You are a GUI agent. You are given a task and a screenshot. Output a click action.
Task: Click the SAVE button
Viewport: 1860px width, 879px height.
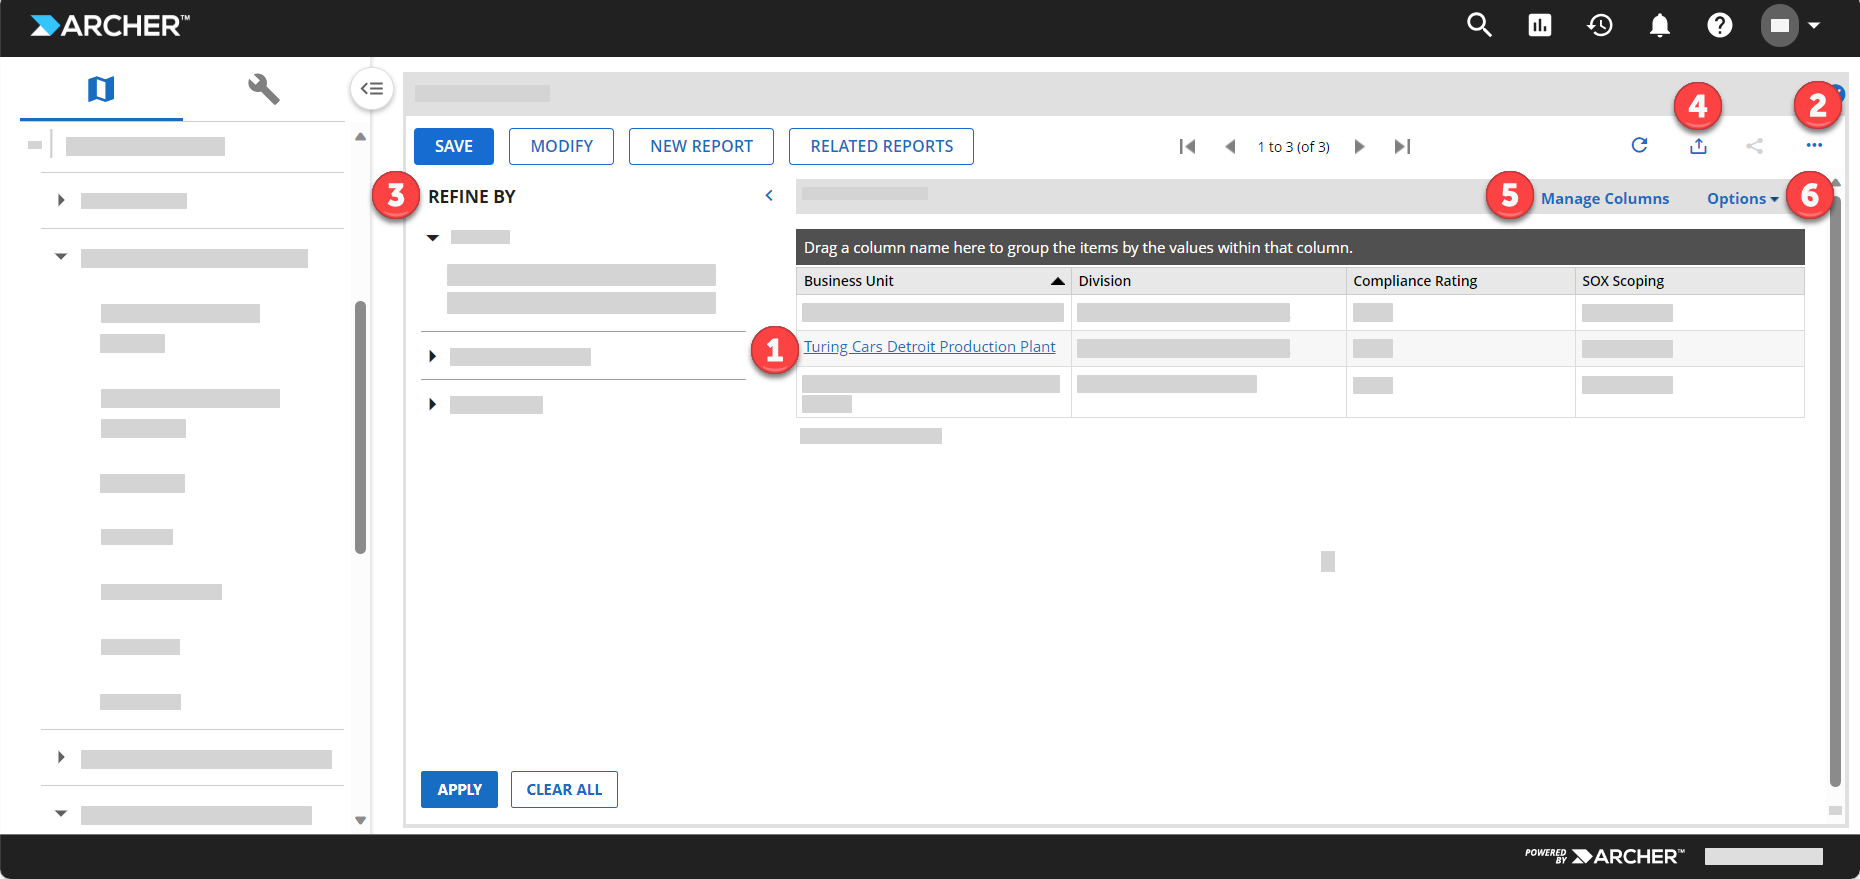pyautogui.click(x=454, y=146)
